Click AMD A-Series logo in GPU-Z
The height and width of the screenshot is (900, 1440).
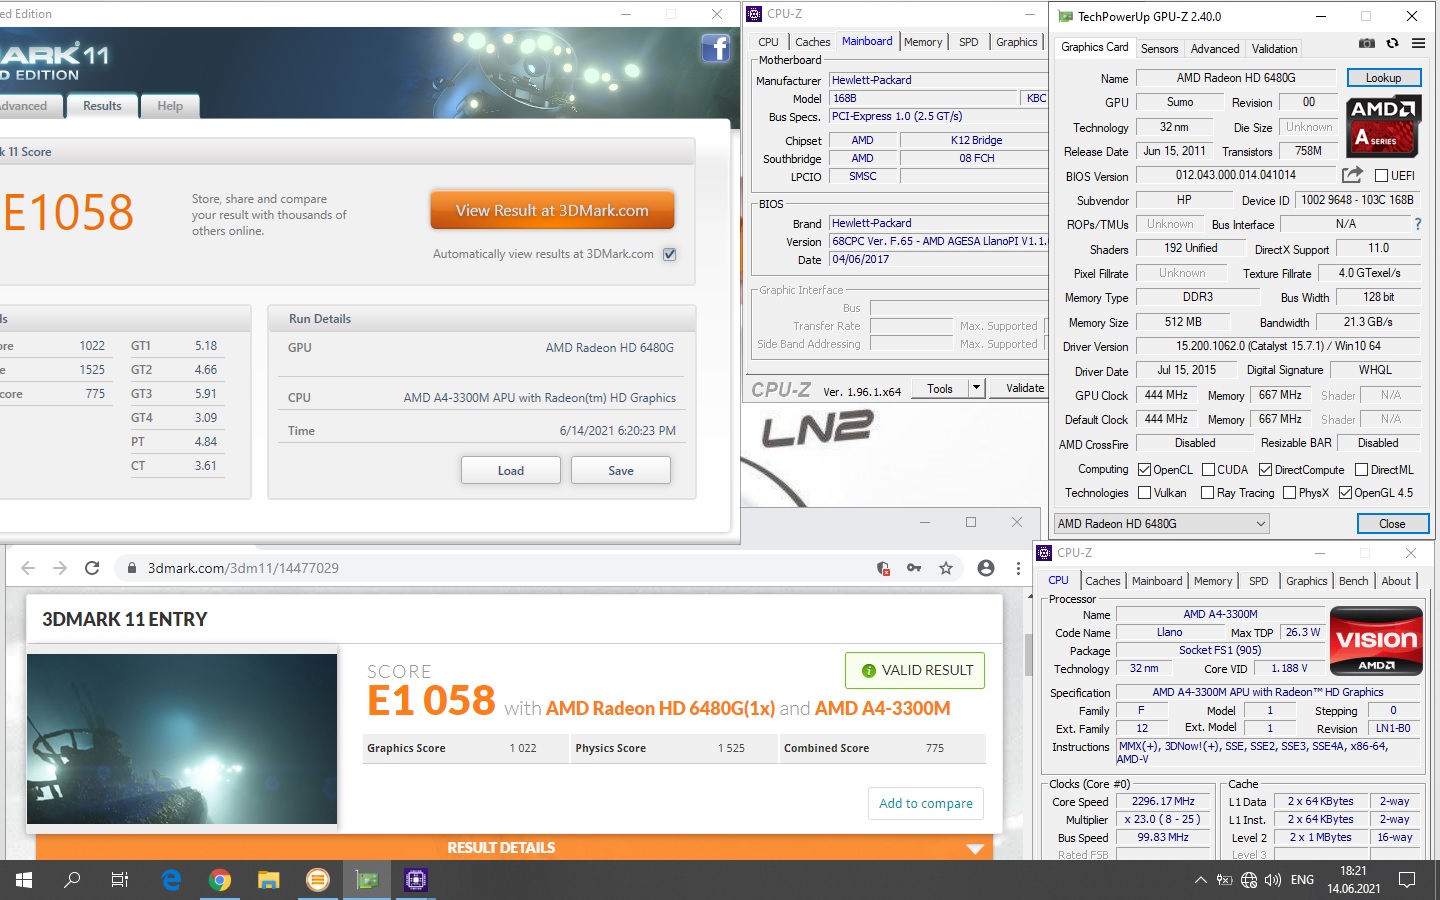coord(1383,126)
